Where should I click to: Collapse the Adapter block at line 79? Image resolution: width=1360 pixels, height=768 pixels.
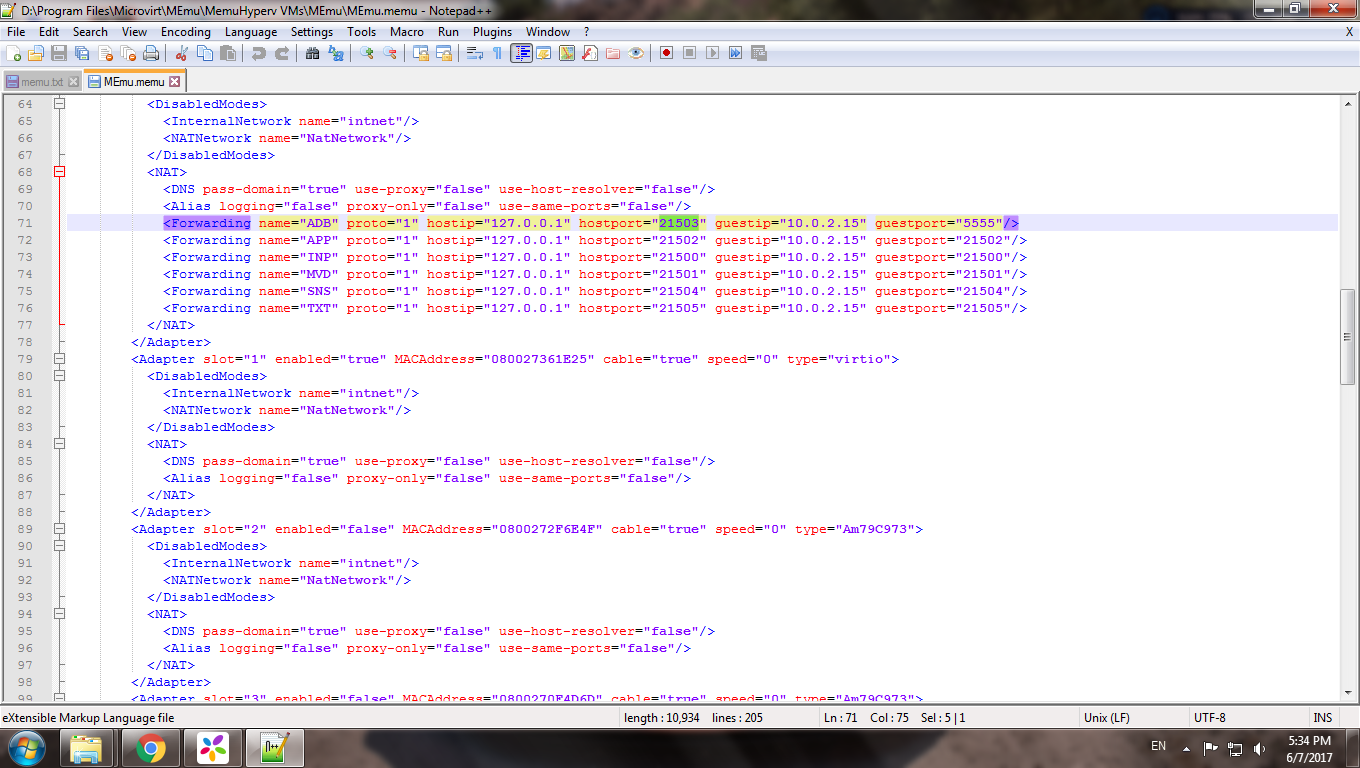click(x=59, y=359)
